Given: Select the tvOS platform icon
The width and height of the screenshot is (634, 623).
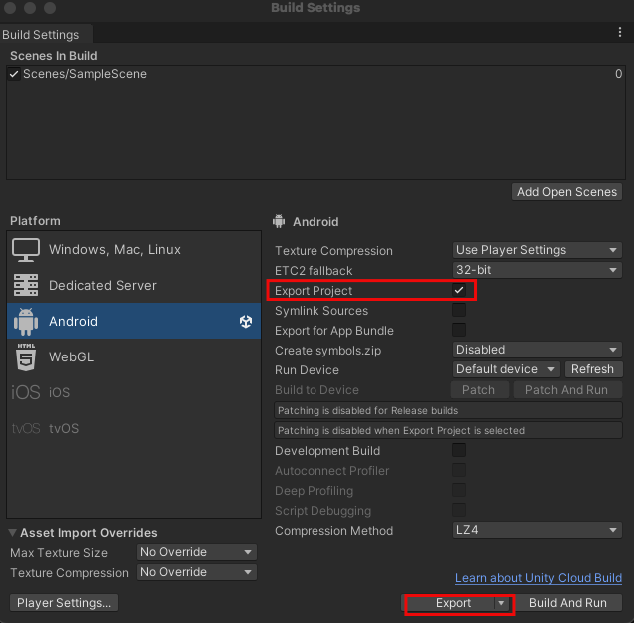Looking at the screenshot, I should (x=26, y=428).
